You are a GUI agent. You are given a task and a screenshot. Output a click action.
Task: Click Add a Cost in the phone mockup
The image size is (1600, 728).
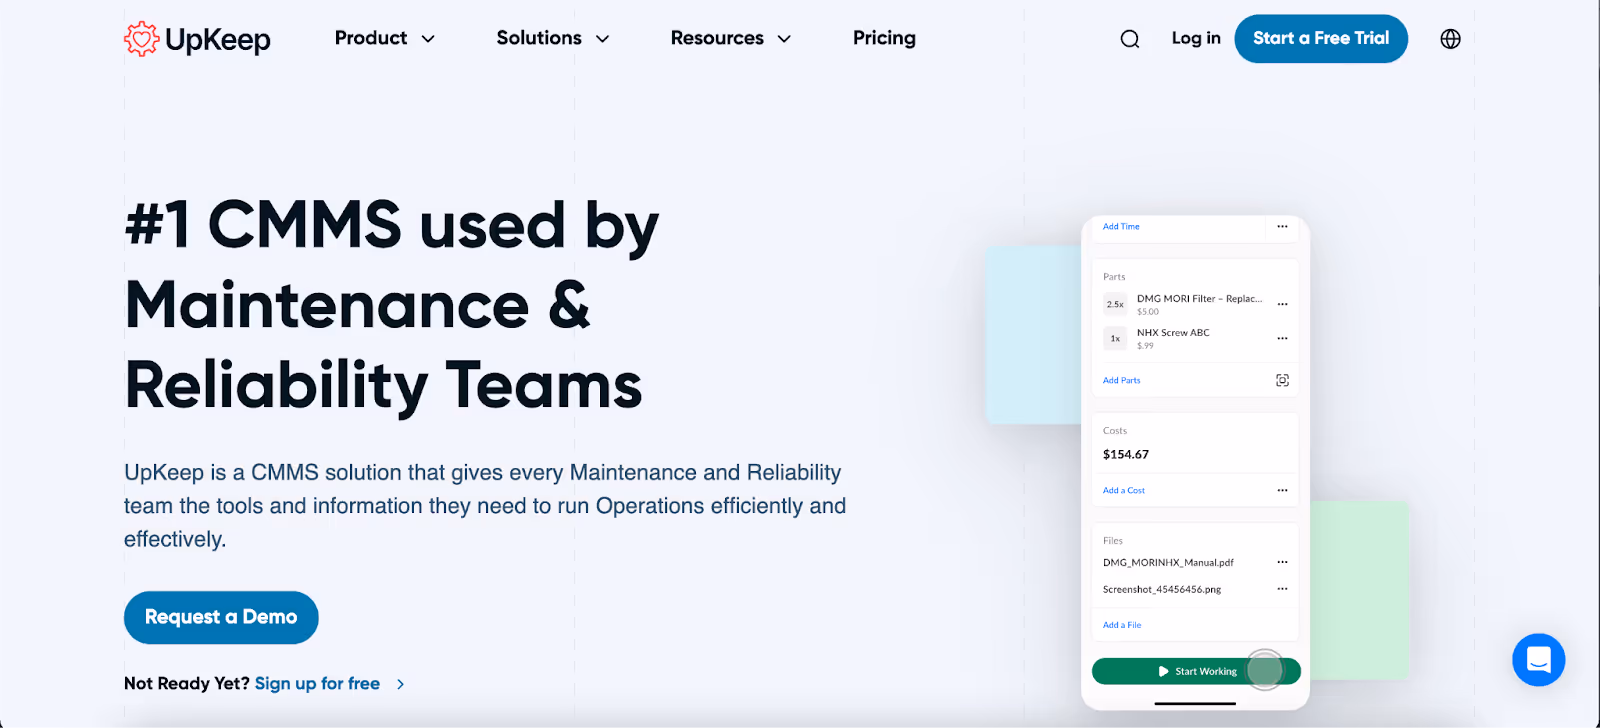click(x=1124, y=490)
